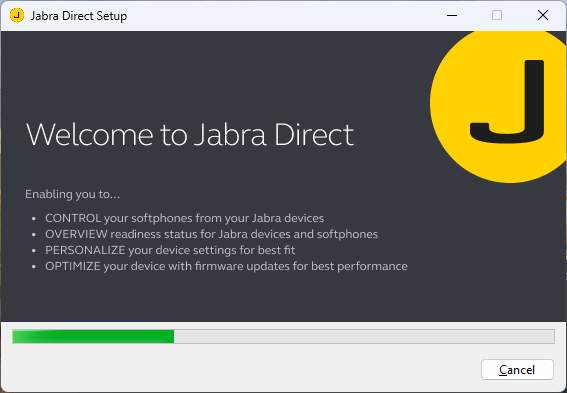Click the small Jabra icon in title bar
This screenshot has width=567, height=393.
[x=17, y=16]
